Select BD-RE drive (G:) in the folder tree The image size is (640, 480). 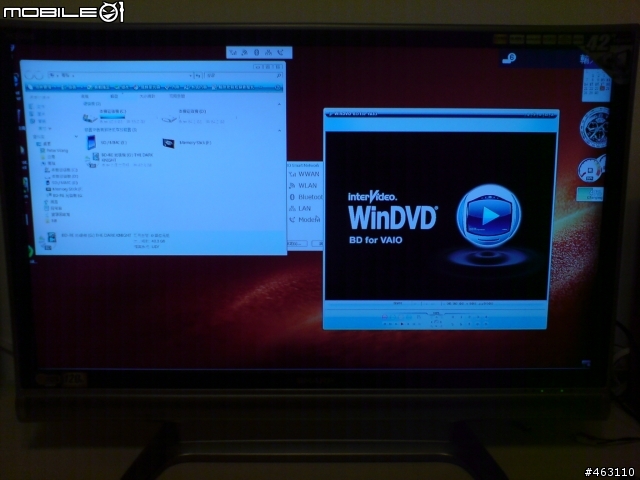[x=64, y=196]
